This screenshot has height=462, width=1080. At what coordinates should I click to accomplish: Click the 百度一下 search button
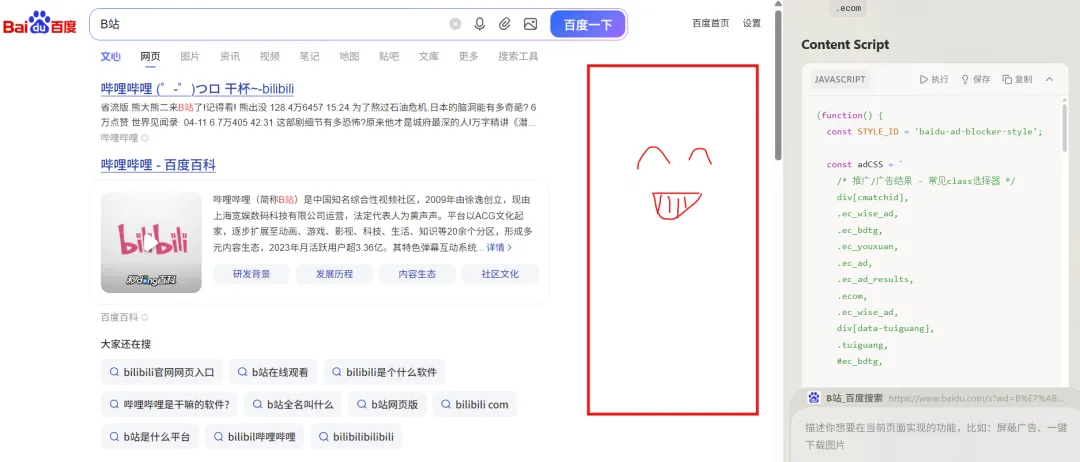[588, 25]
